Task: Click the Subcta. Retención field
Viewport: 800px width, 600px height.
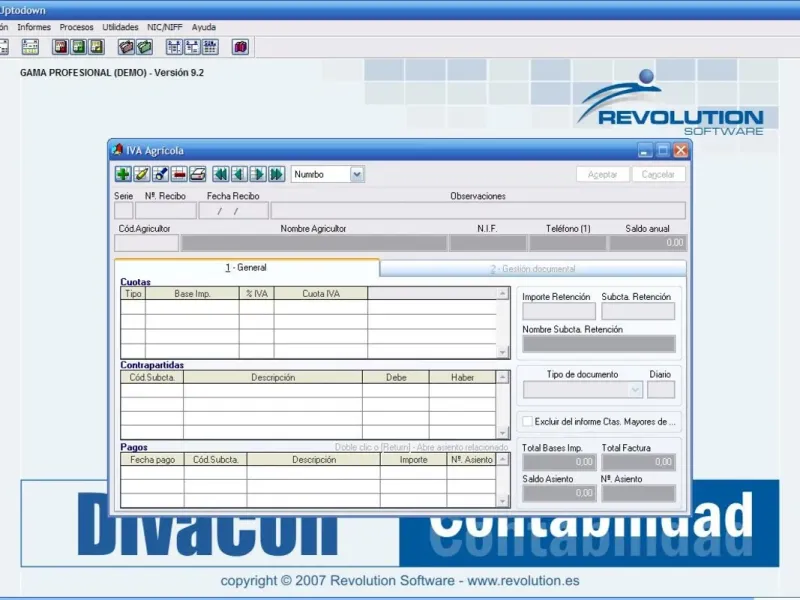Action: pyautogui.click(x=638, y=311)
